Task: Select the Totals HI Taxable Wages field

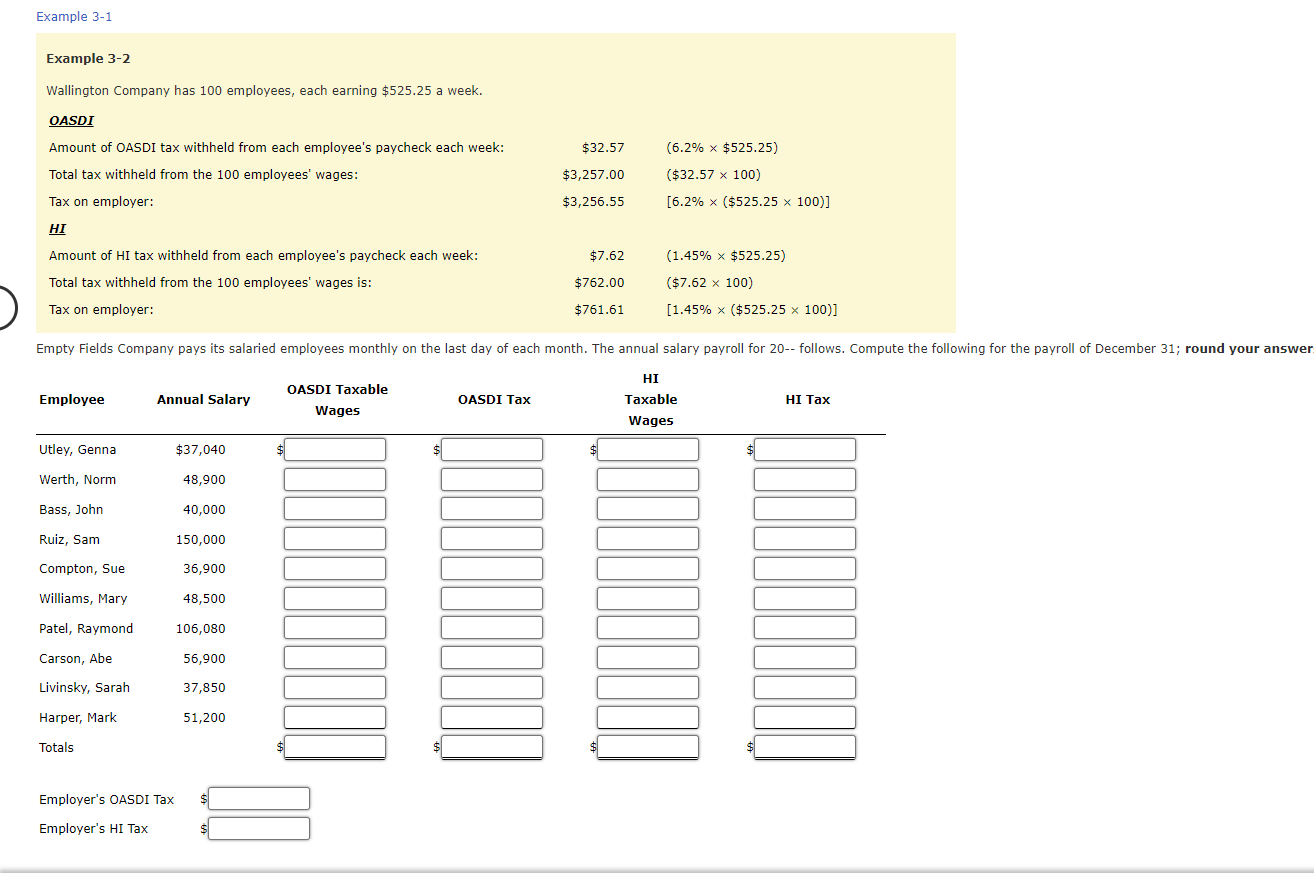Action: click(x=648, y=747)
